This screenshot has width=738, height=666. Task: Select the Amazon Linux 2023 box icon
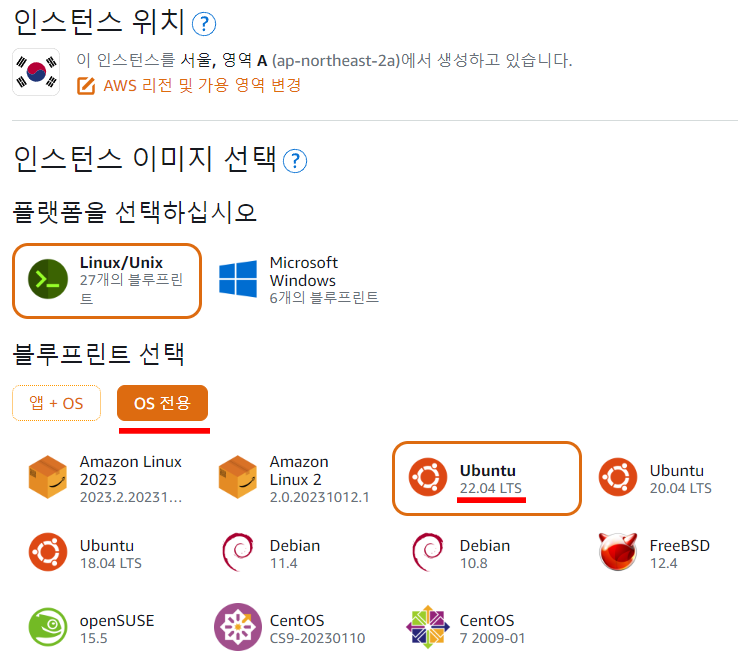tap(48, 477)
